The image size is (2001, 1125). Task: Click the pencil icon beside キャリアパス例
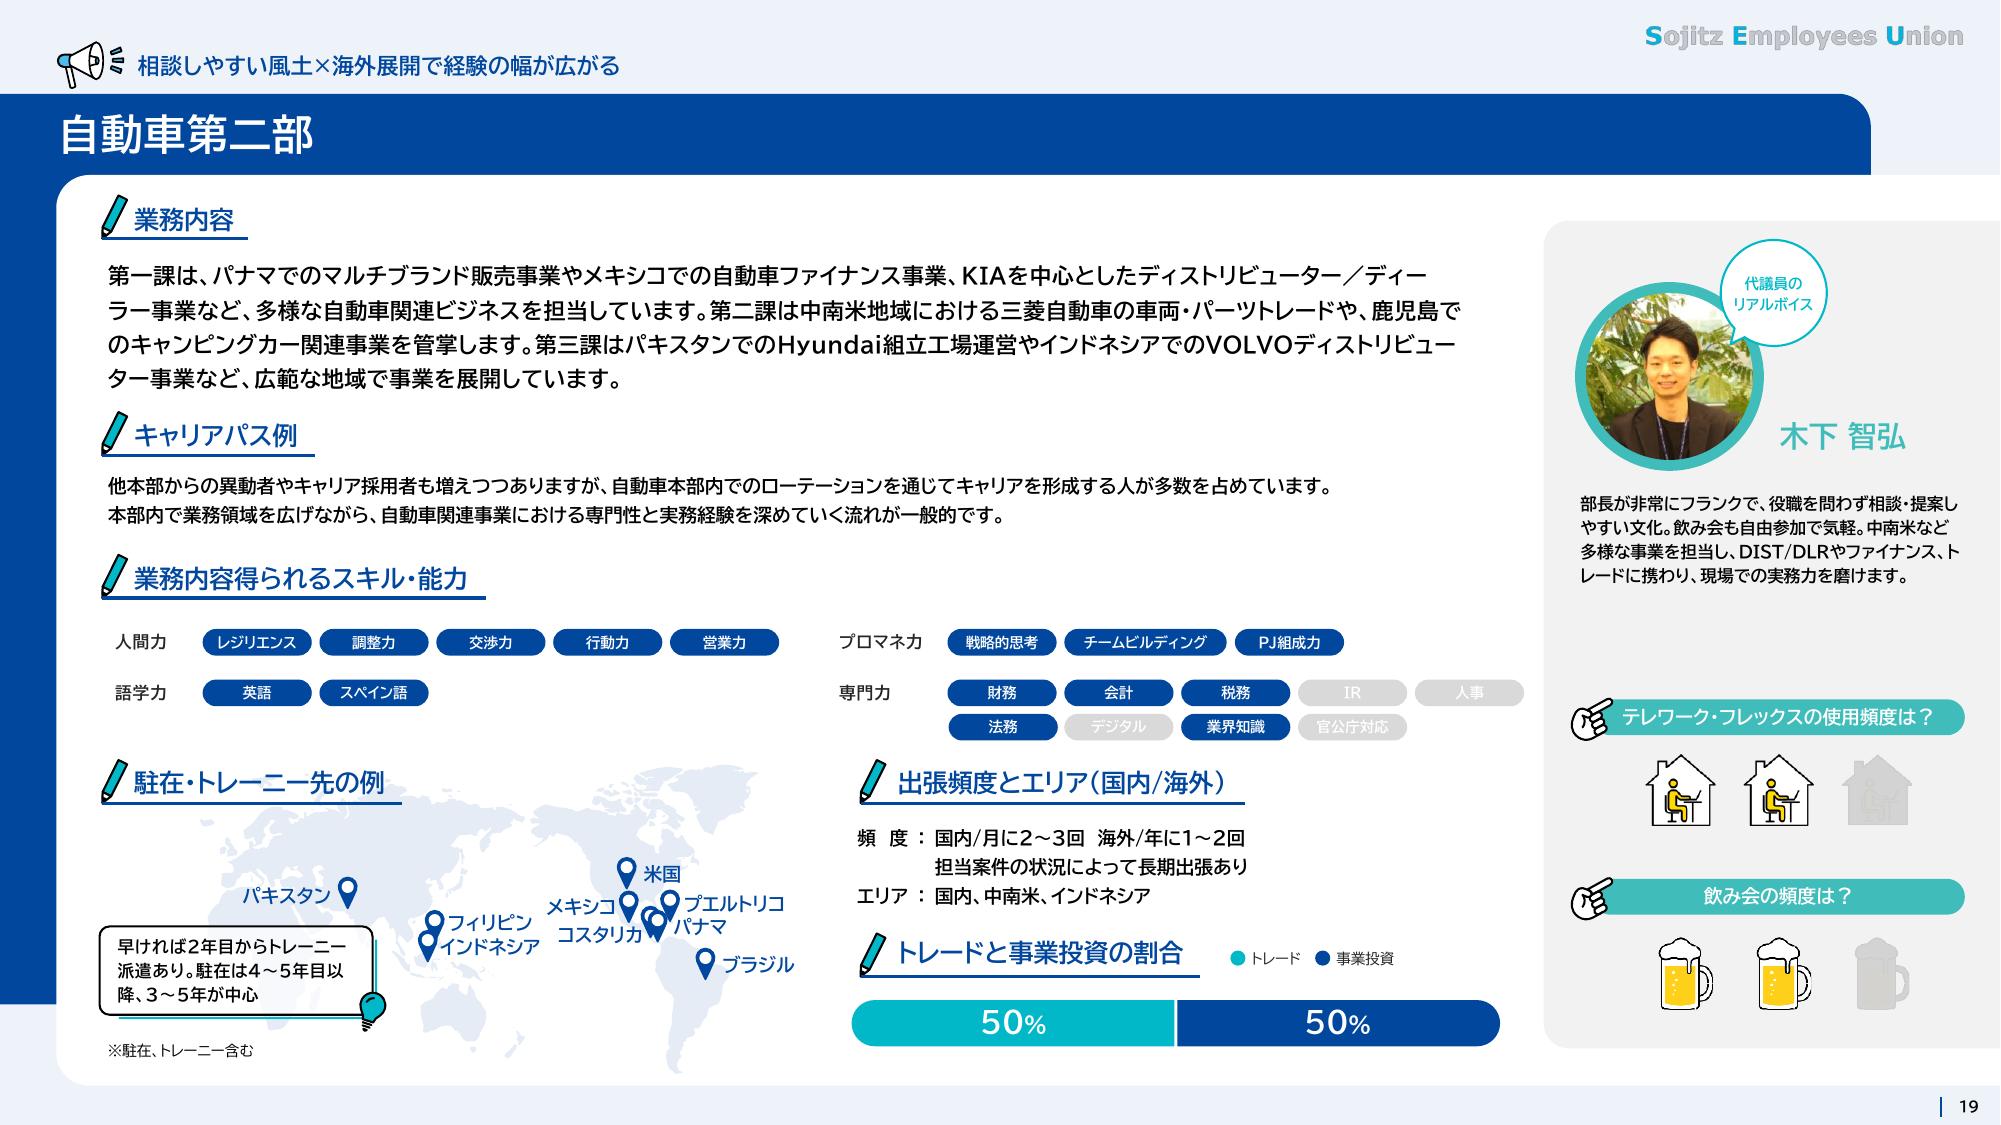point(115,433)
